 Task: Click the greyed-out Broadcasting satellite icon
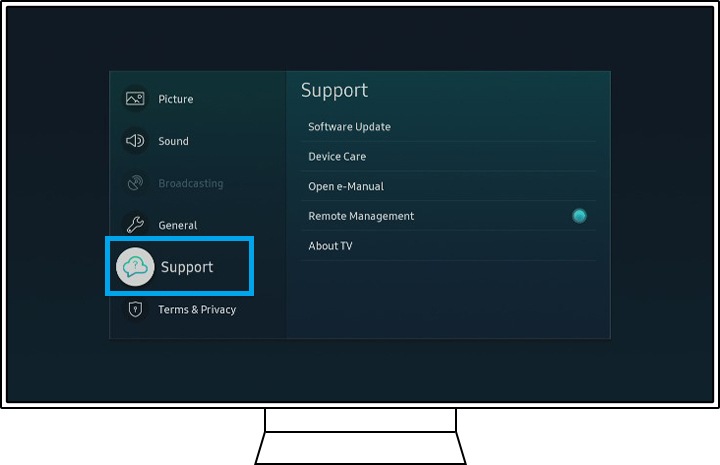point(135,183)
